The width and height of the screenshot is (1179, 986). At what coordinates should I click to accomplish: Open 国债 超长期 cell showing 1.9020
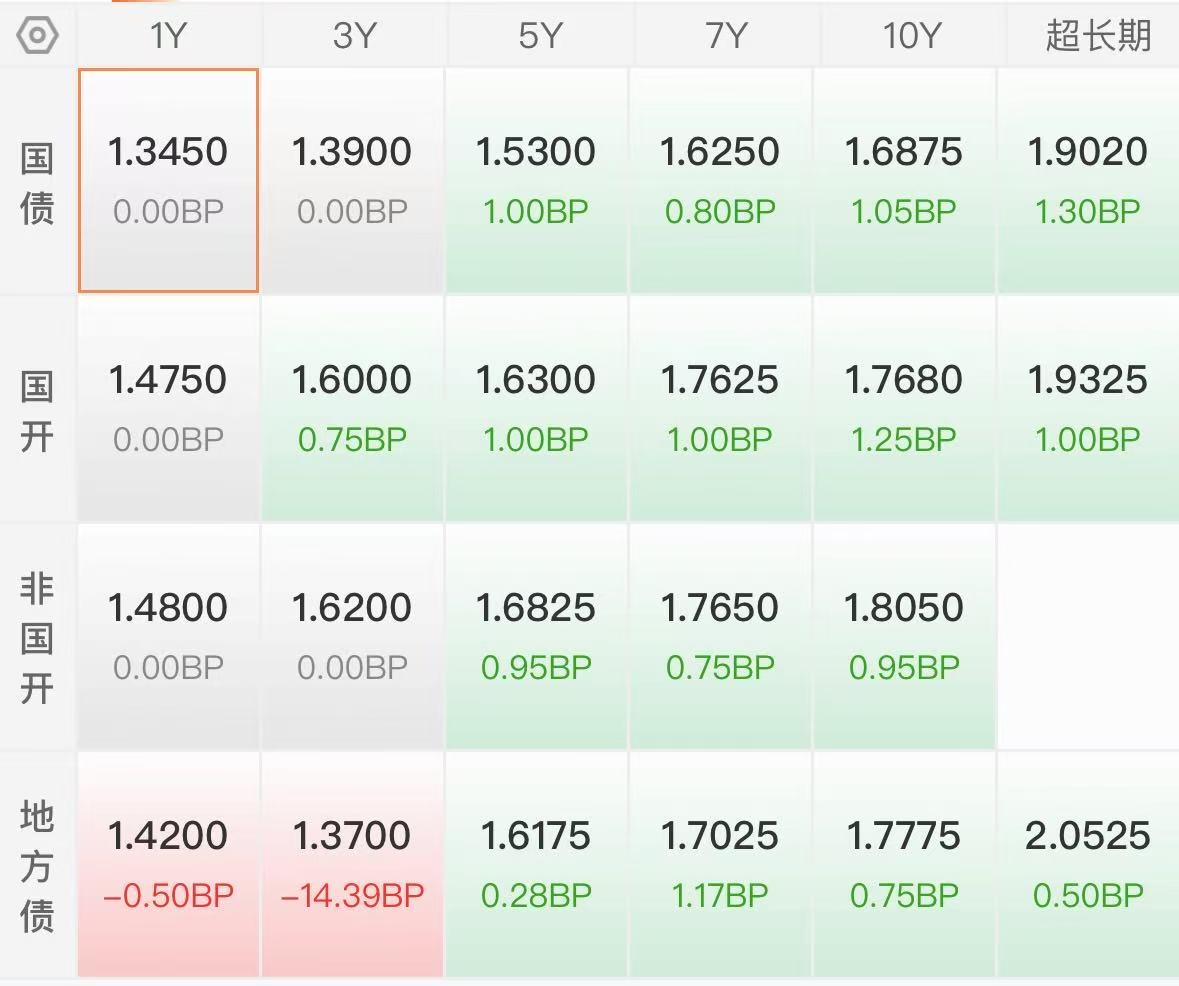click(x=1088, y=181)
